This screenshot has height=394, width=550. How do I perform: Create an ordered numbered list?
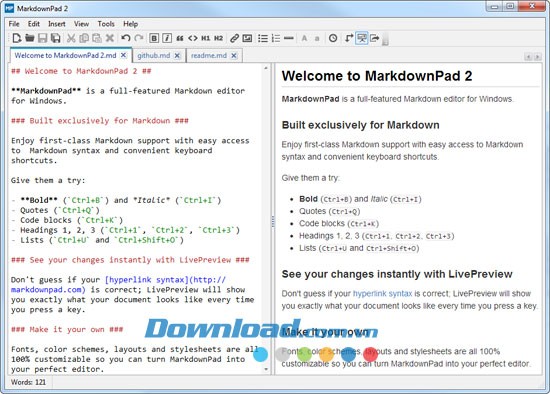click(276, 38)
